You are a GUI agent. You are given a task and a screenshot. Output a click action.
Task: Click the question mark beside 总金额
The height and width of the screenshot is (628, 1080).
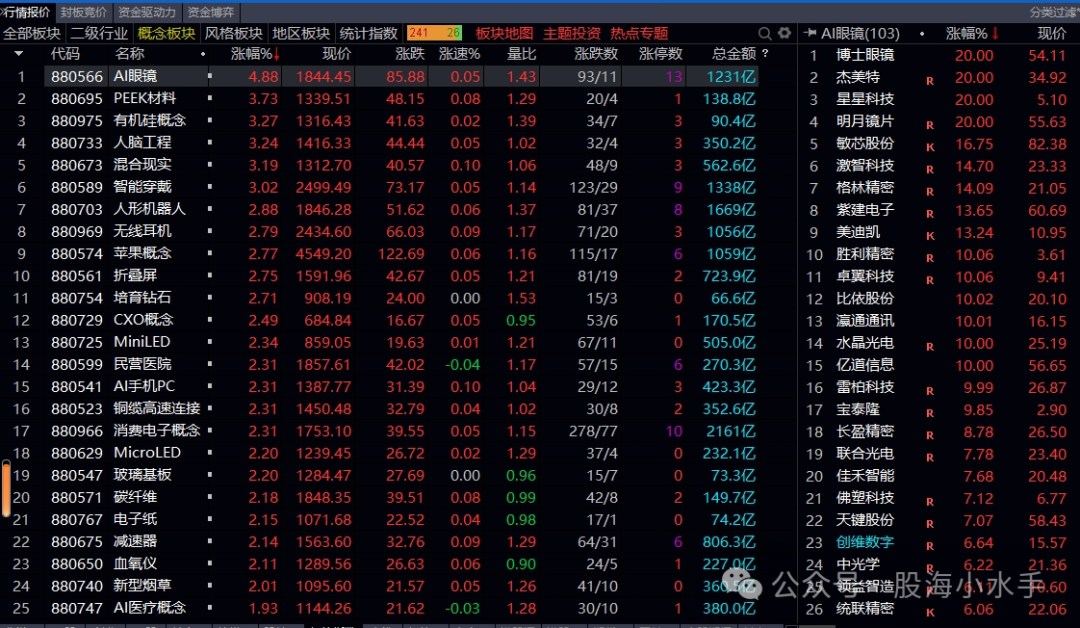(765, 53)
